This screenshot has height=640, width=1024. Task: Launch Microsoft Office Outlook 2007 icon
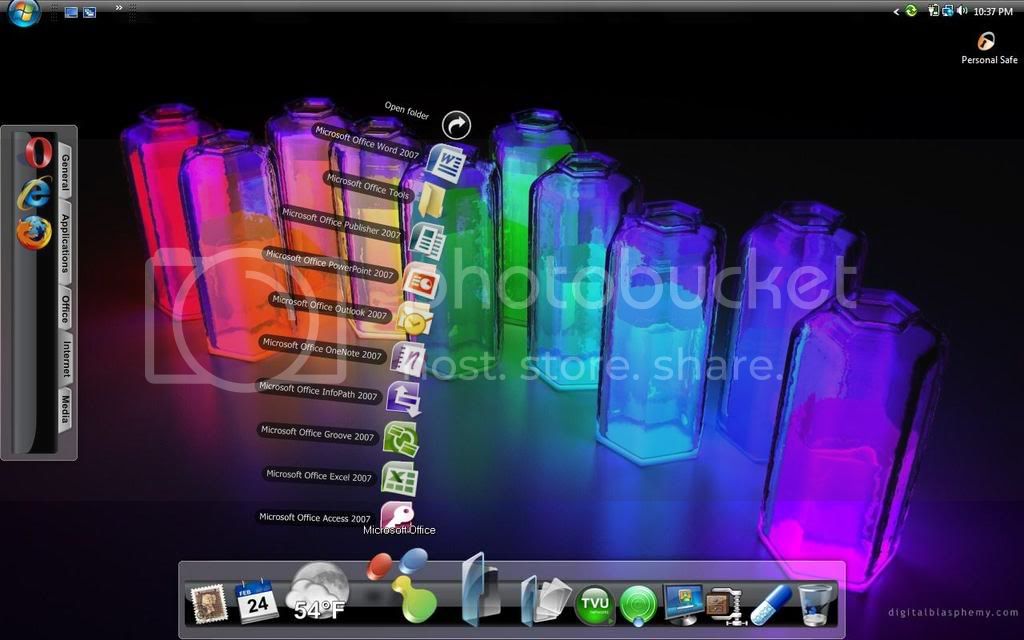pos(415,320)
